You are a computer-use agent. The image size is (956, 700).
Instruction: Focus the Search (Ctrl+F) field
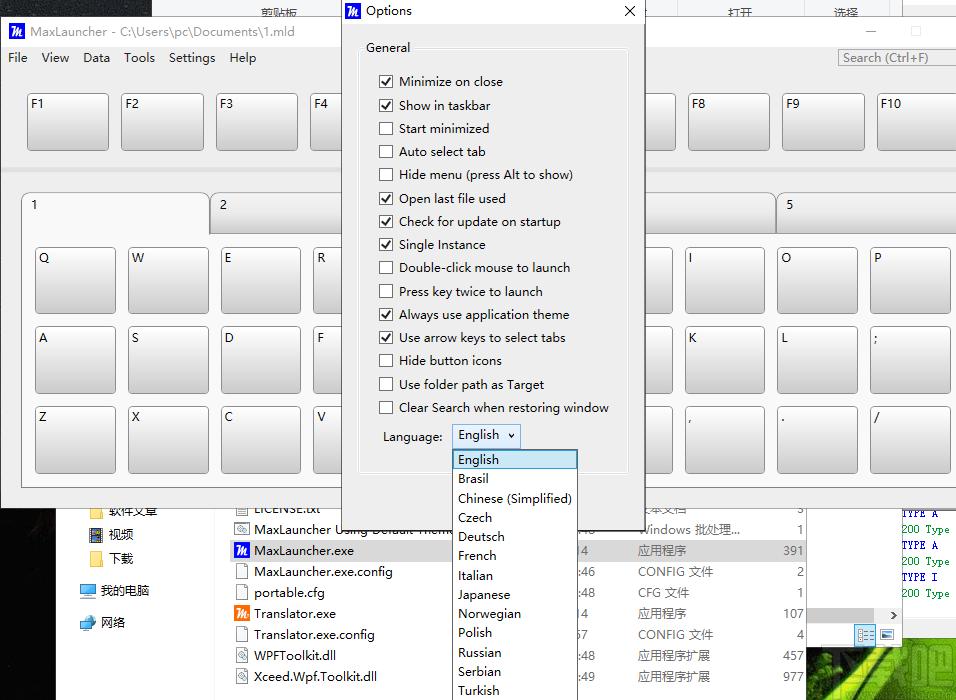click(897, 58)
